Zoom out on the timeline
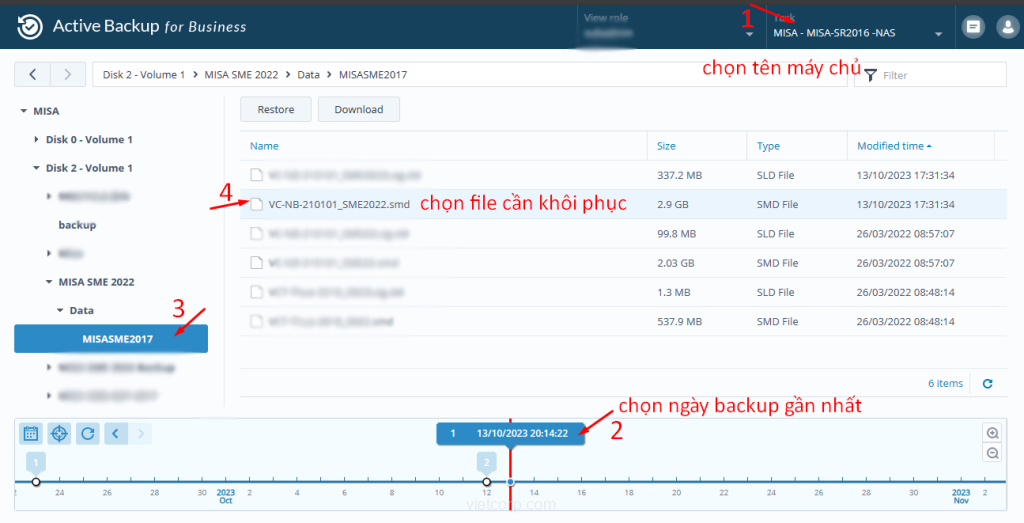The width and height of the screenshot is (1024, 523). click(992, 453)
